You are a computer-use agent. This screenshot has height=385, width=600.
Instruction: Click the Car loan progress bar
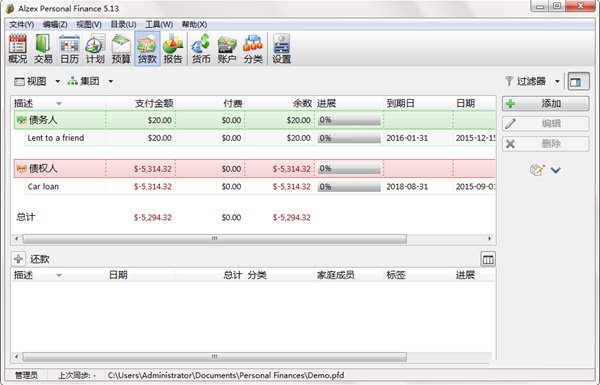pos(349,187)
